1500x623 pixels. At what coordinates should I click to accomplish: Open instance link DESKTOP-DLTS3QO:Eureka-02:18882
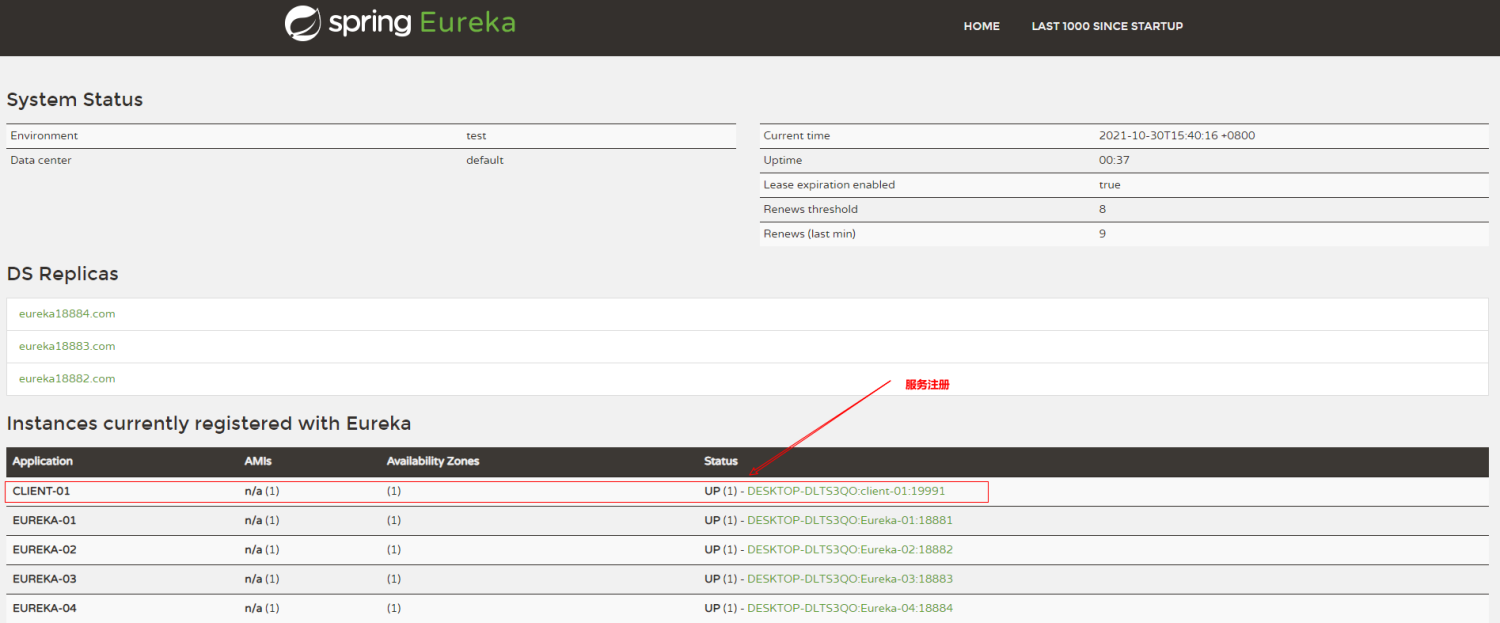(850, 549)
